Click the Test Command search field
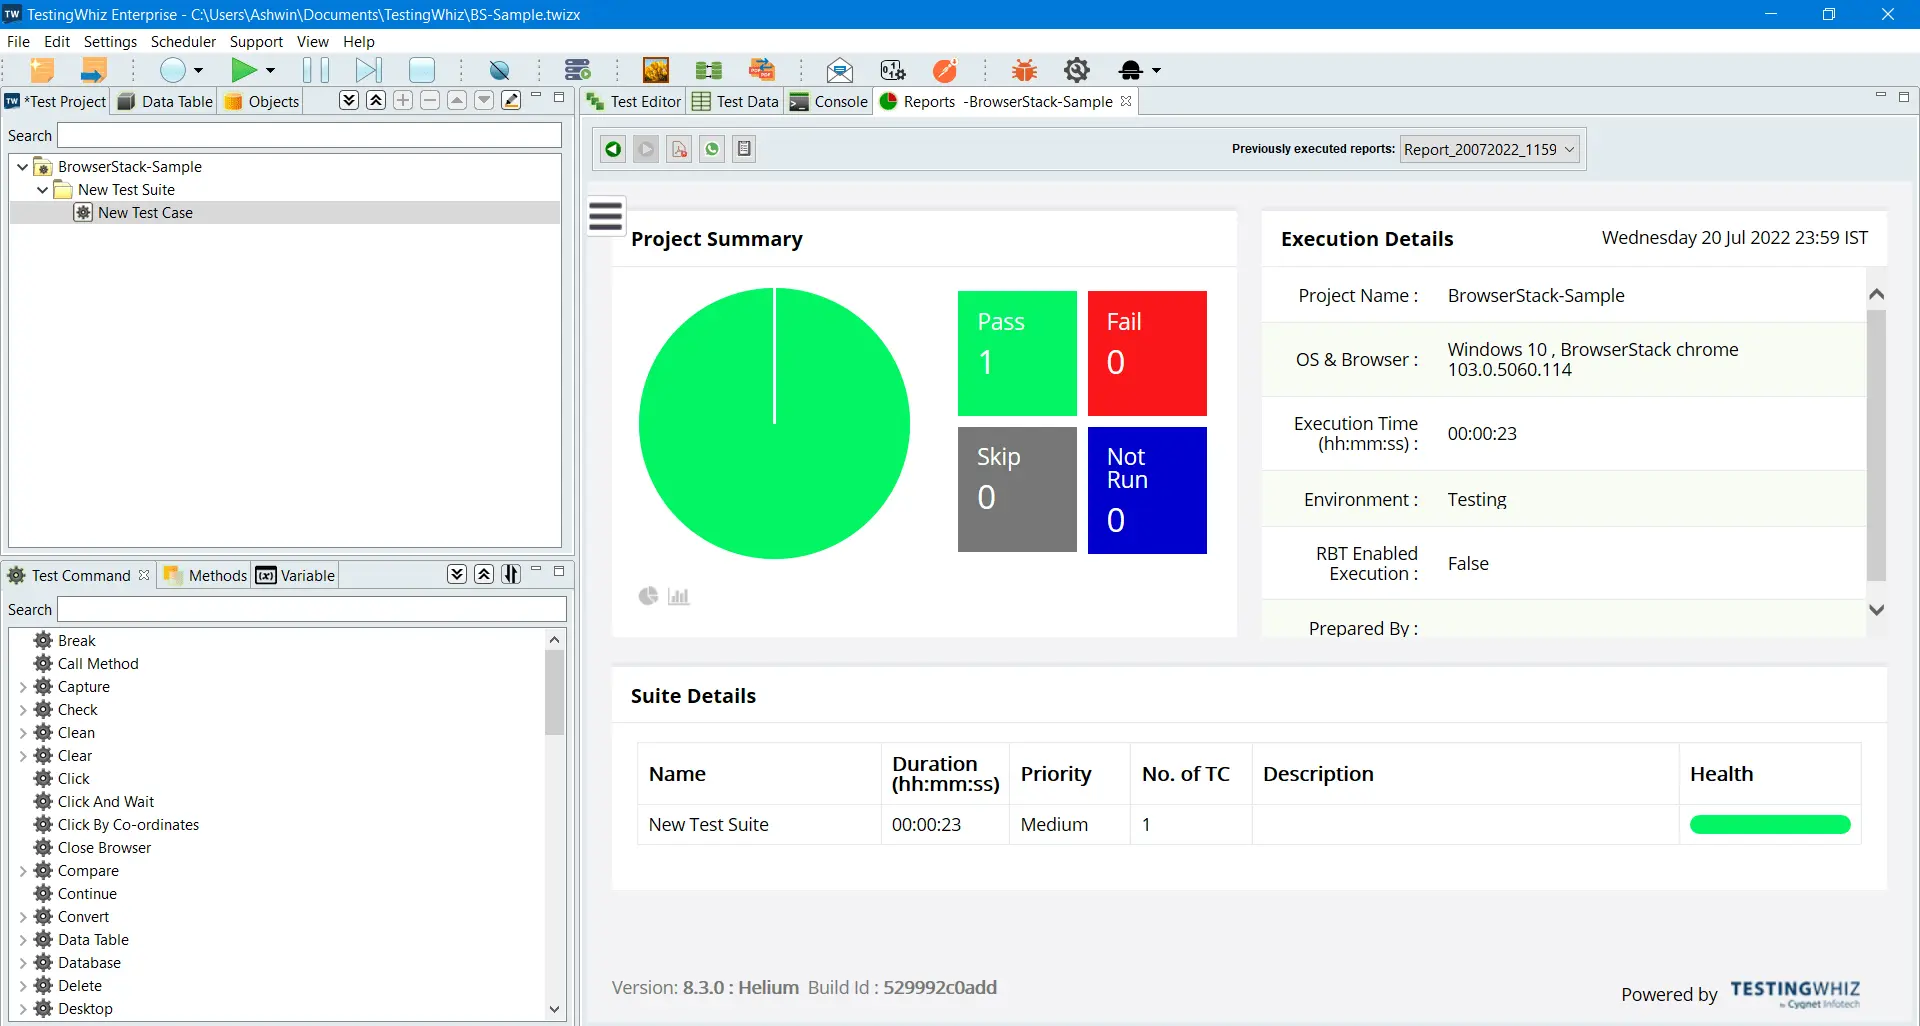This screenshot has width=1920, height=1026. pyautogui.click(x=311, y=610)
